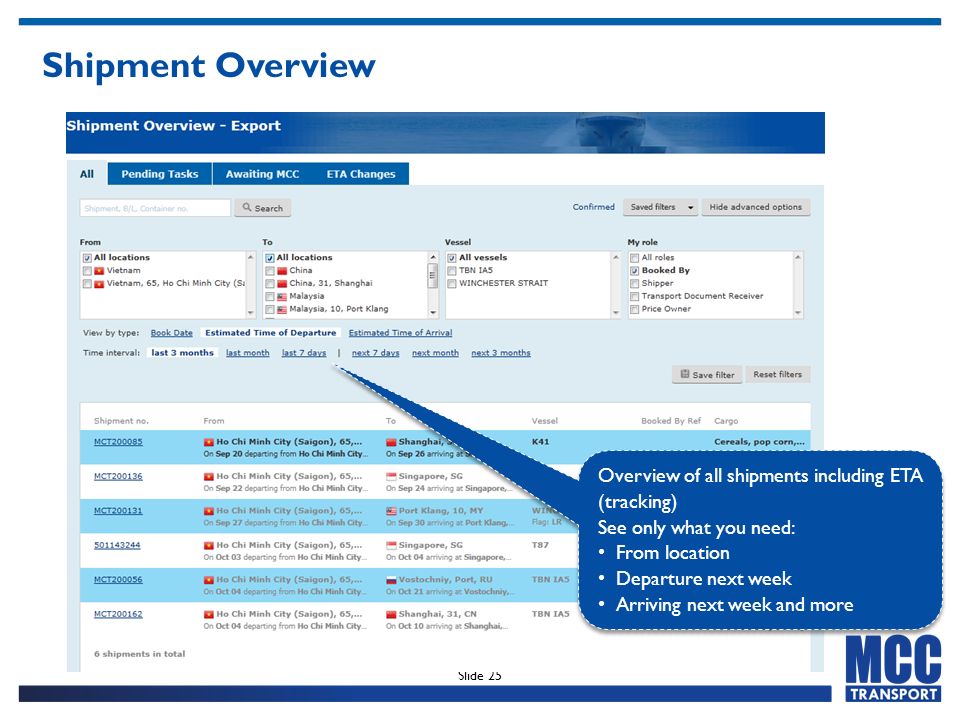
Task: Select next 7 days time interval
Action: tap(375, 353)
